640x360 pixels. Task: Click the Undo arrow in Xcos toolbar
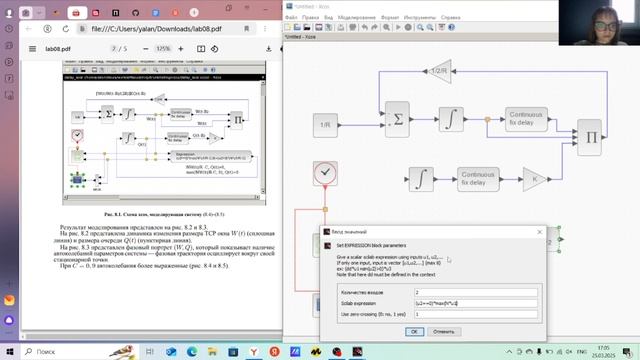pyautogui.click(x=364, y=27)
